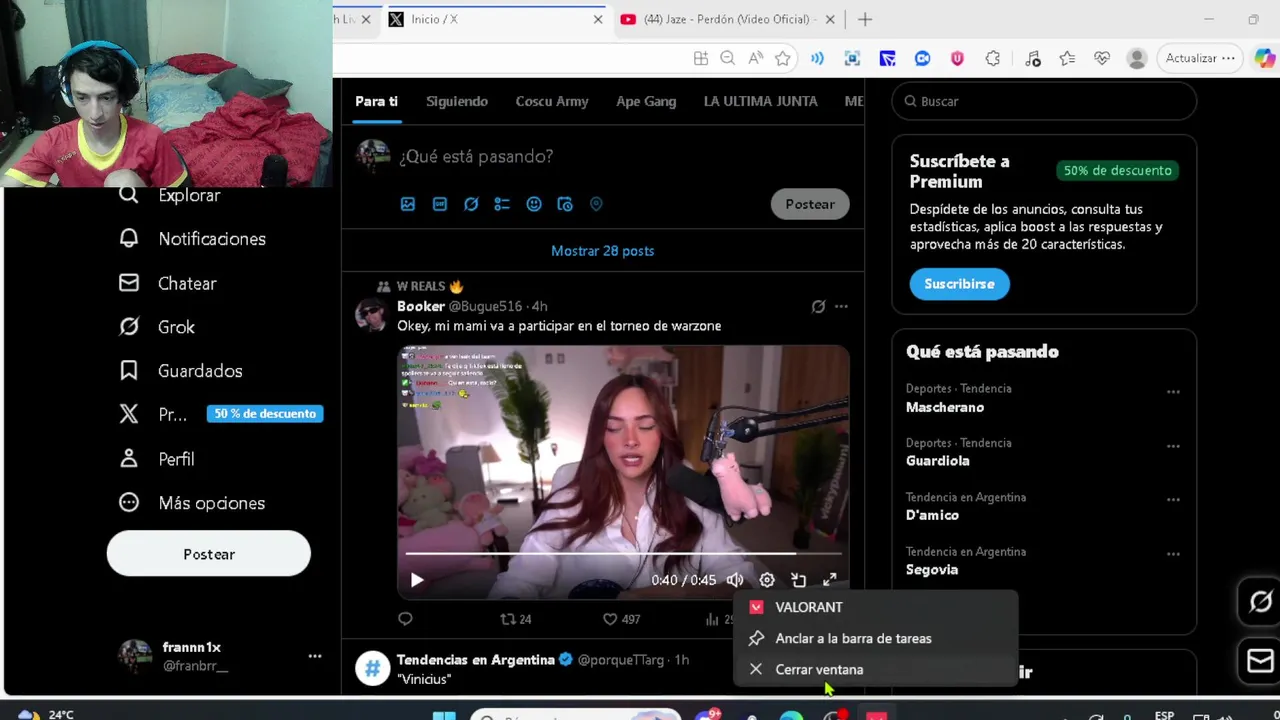Click the big Postear sidebar button

click(209, 554)
